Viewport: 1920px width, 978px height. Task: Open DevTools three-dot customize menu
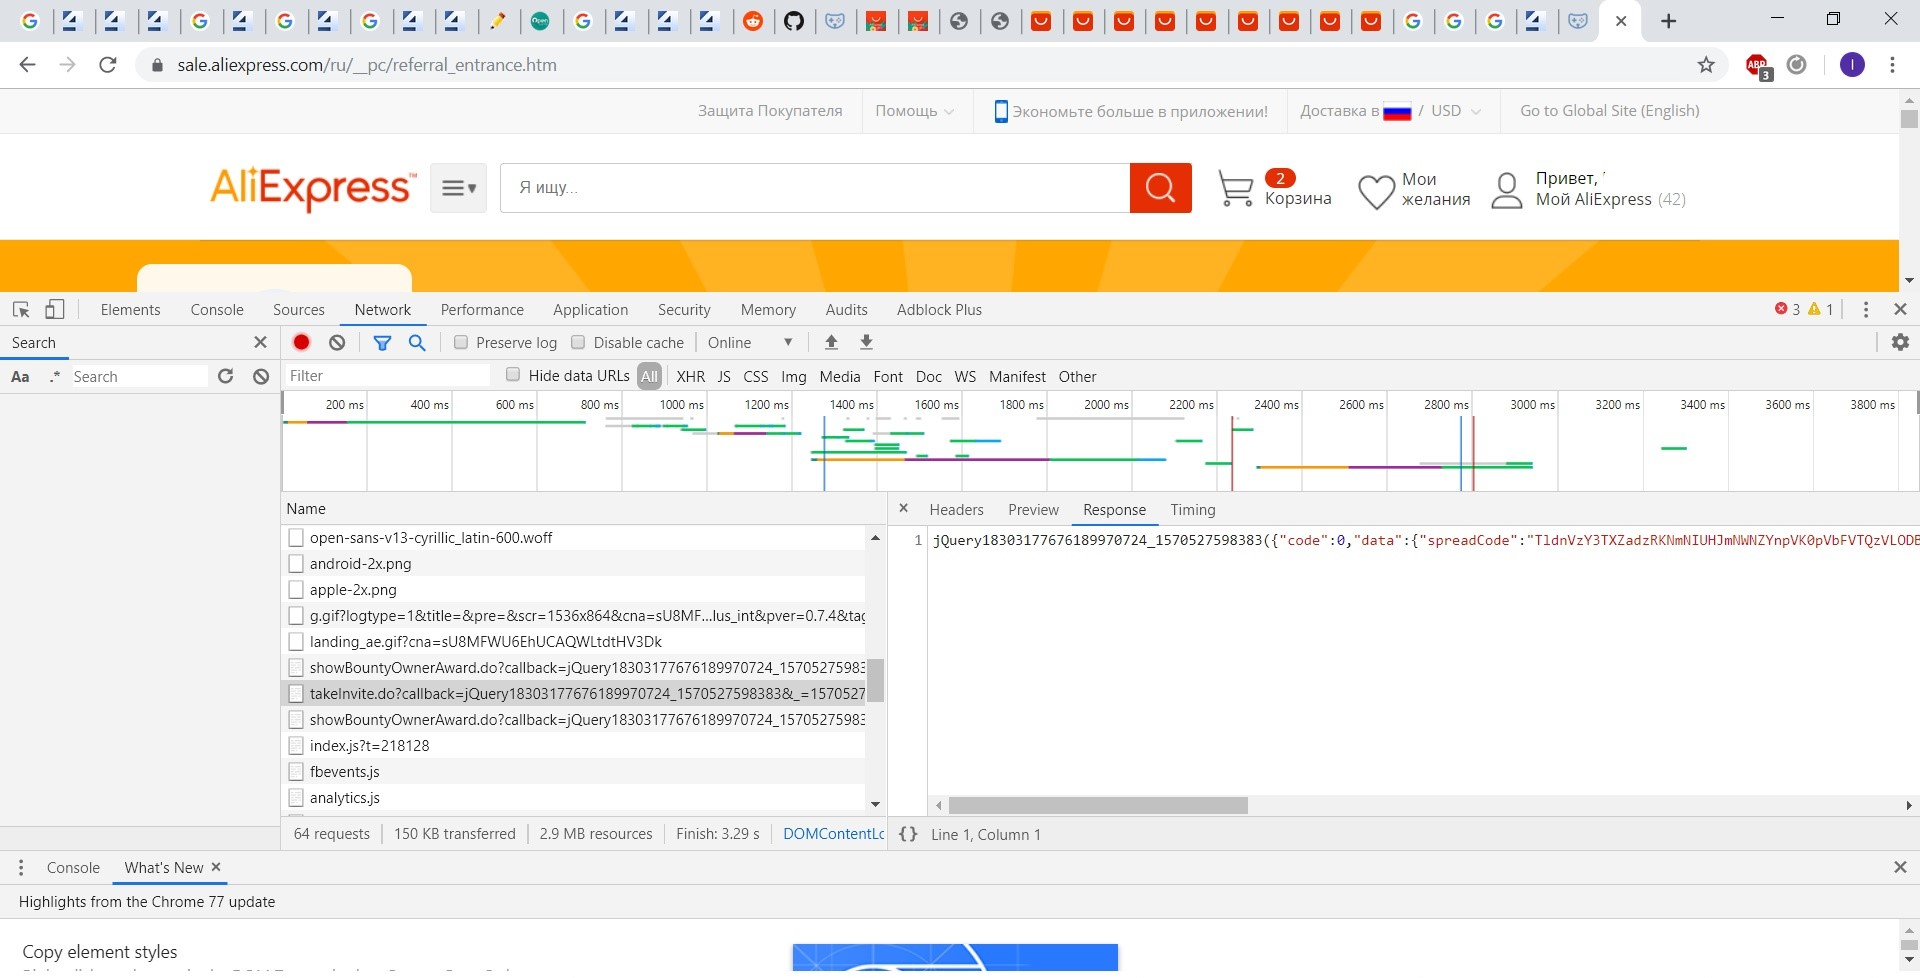[1866, 310]
